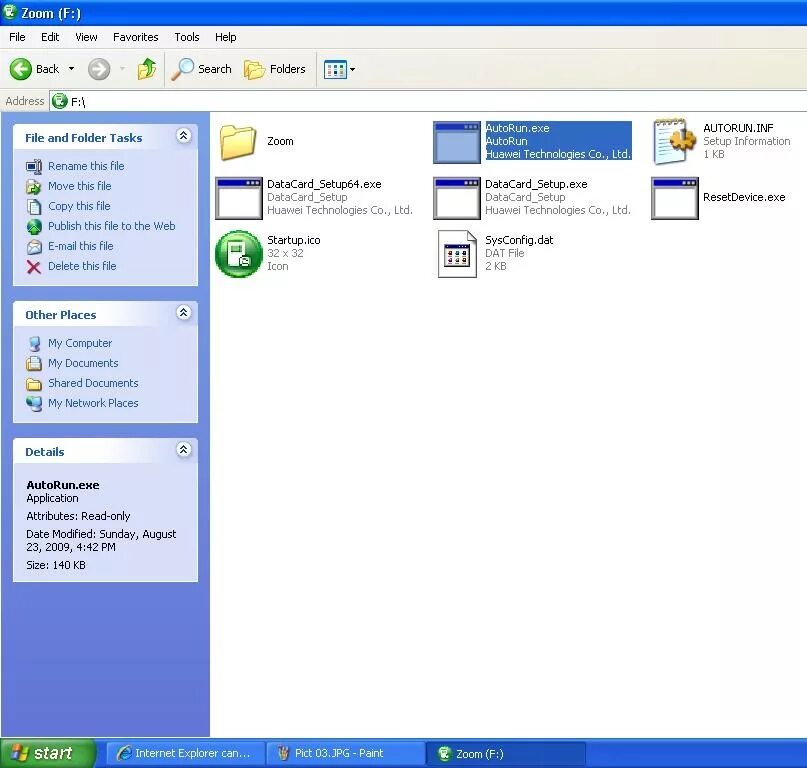Select the DataCard_Setup64.exe icon

[x=239, y=199]
